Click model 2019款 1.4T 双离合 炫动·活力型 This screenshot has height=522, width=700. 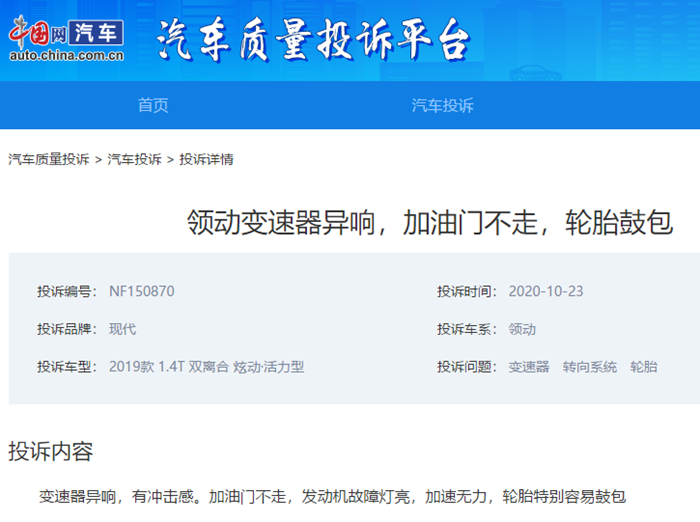coord(207,367)
